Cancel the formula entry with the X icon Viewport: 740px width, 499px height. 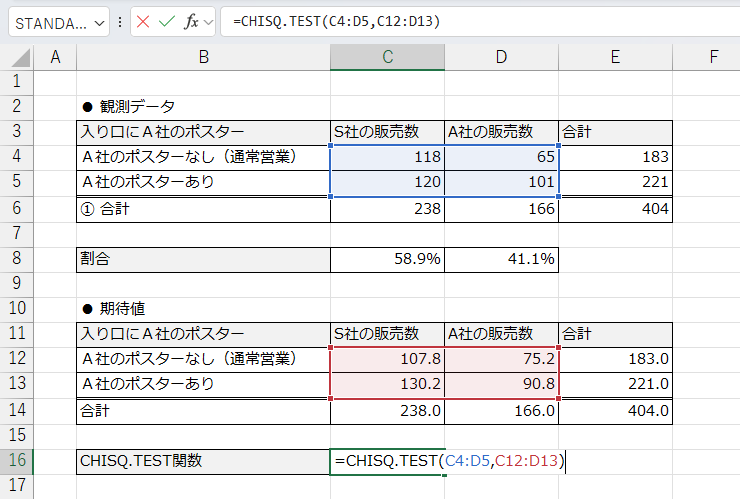(143, 22)
